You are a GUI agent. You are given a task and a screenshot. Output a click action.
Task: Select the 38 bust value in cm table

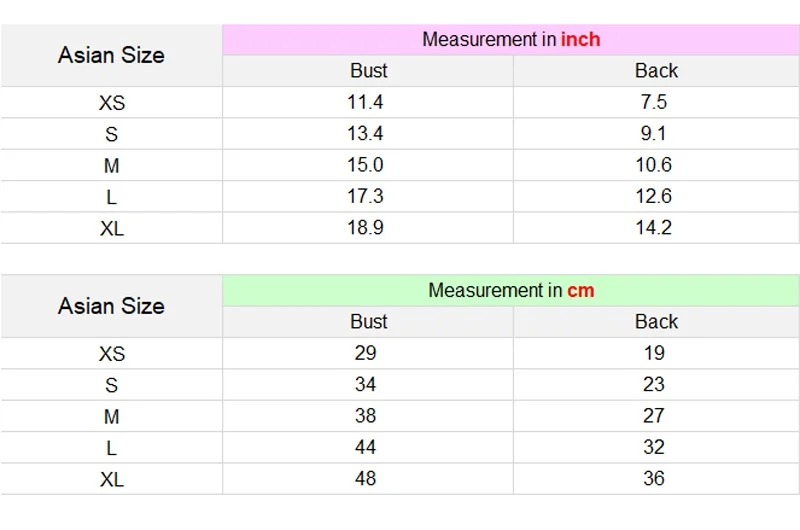click(365, 416)
